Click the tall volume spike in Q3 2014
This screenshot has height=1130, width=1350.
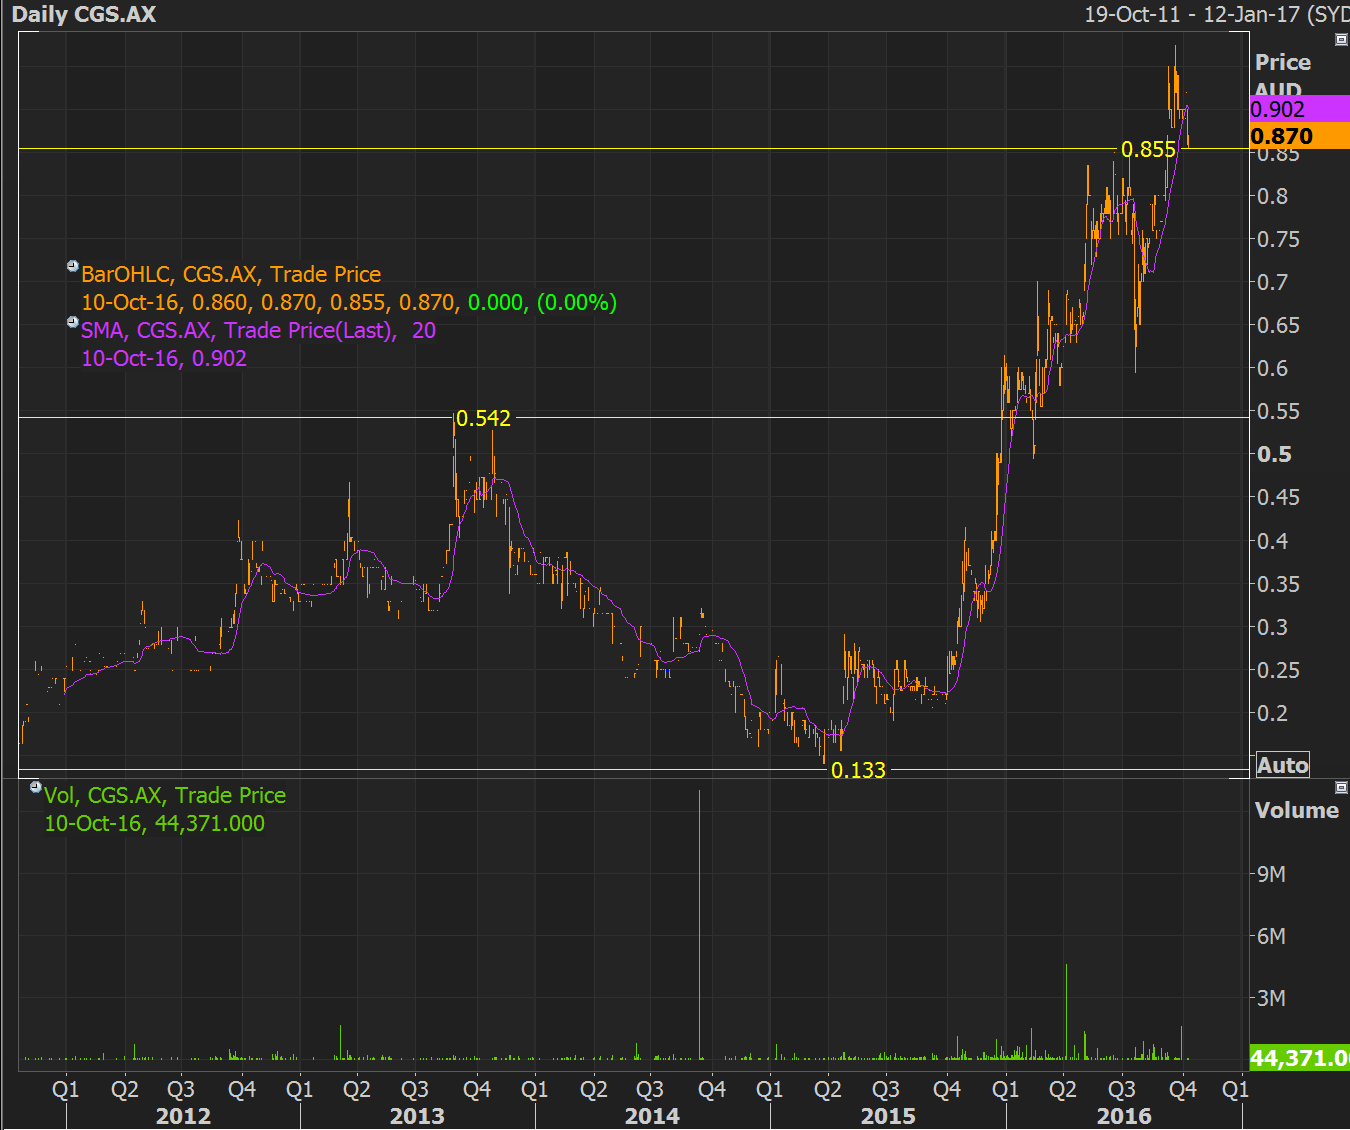click(699, 925)
